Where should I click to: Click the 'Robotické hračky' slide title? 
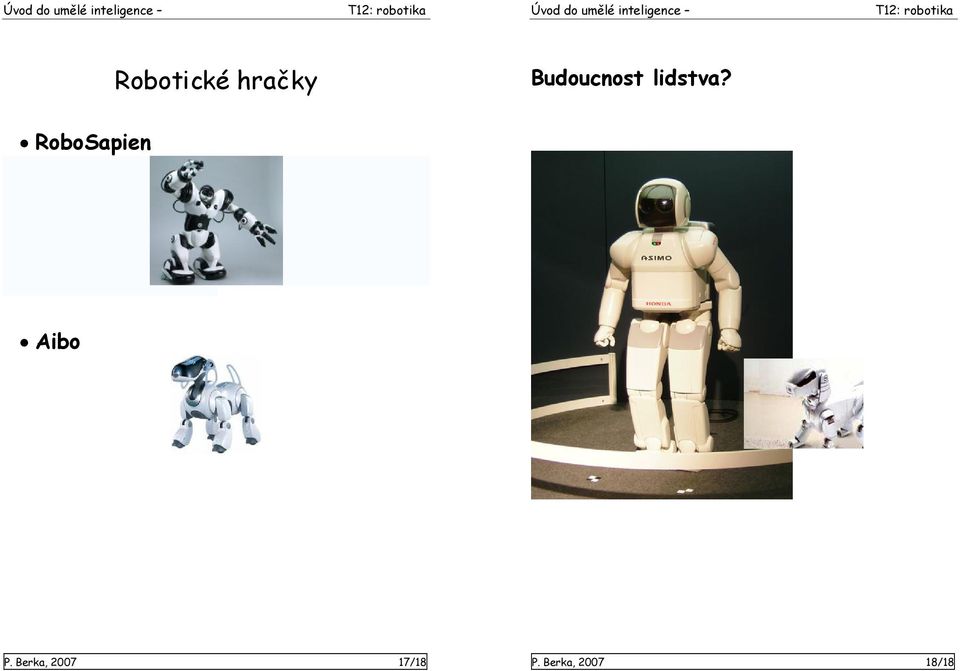click(x=216, y=81)
